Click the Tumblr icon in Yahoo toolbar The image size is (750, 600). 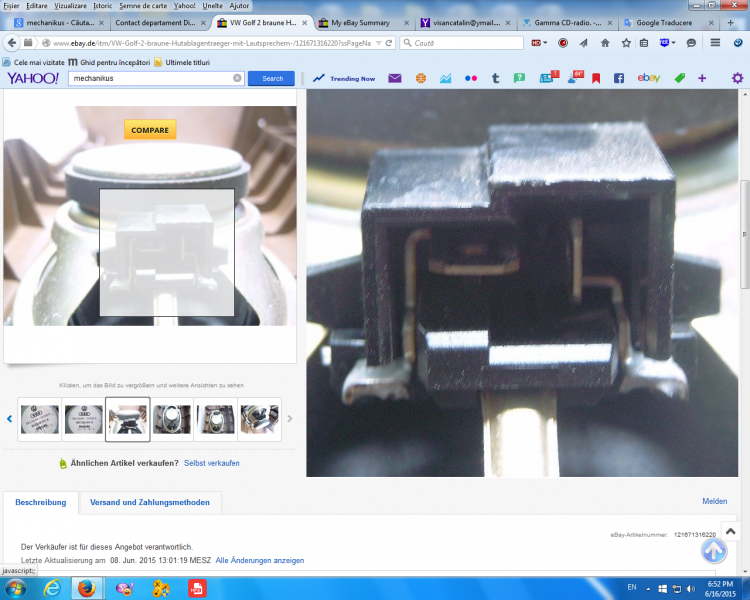pyautogui.click(x=495, y=78)
